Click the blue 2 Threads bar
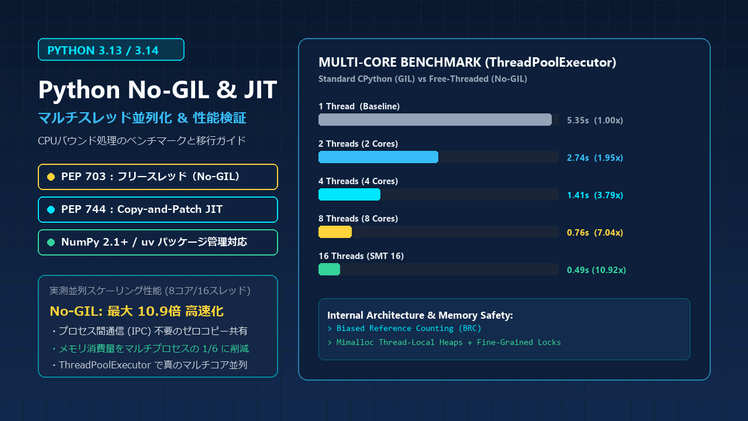Viewport: 748px width, 421px height. [378, 157]
